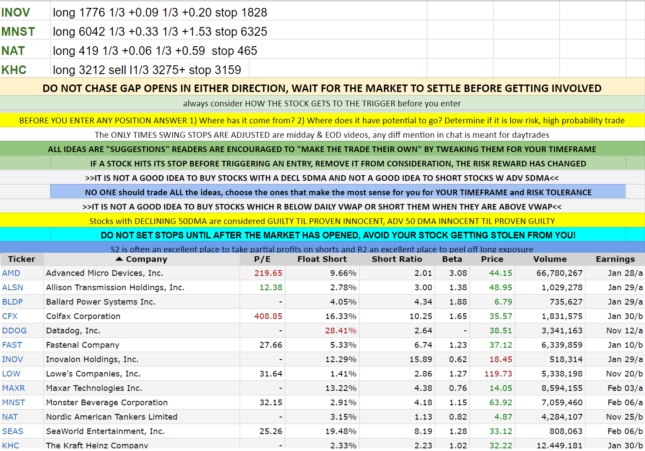
Task: Open the LOW ticker link
Action: tap(11, 374)
